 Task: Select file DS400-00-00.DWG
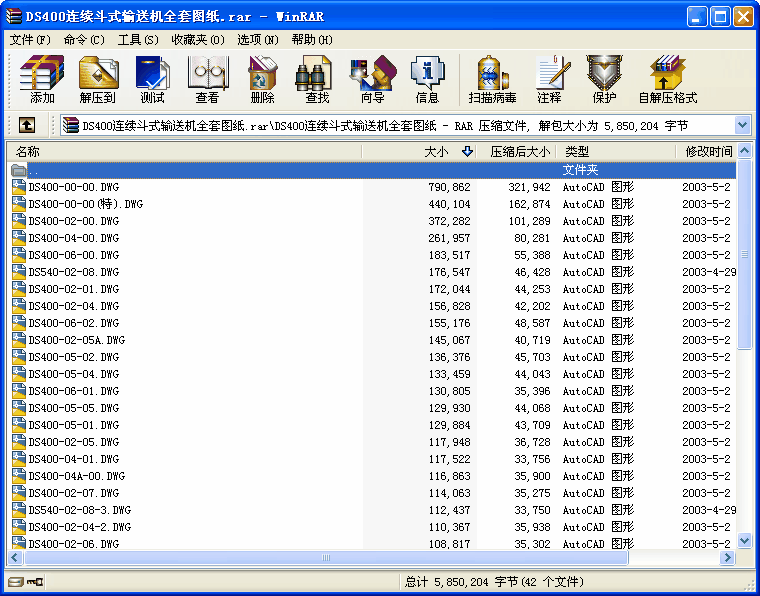tap(75, 187)
